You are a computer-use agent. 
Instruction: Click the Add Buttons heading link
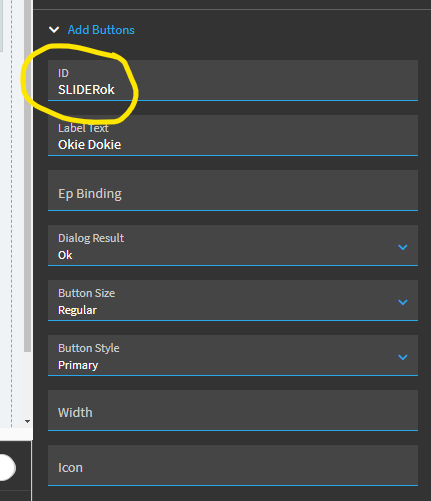click(x=101, y=30)
